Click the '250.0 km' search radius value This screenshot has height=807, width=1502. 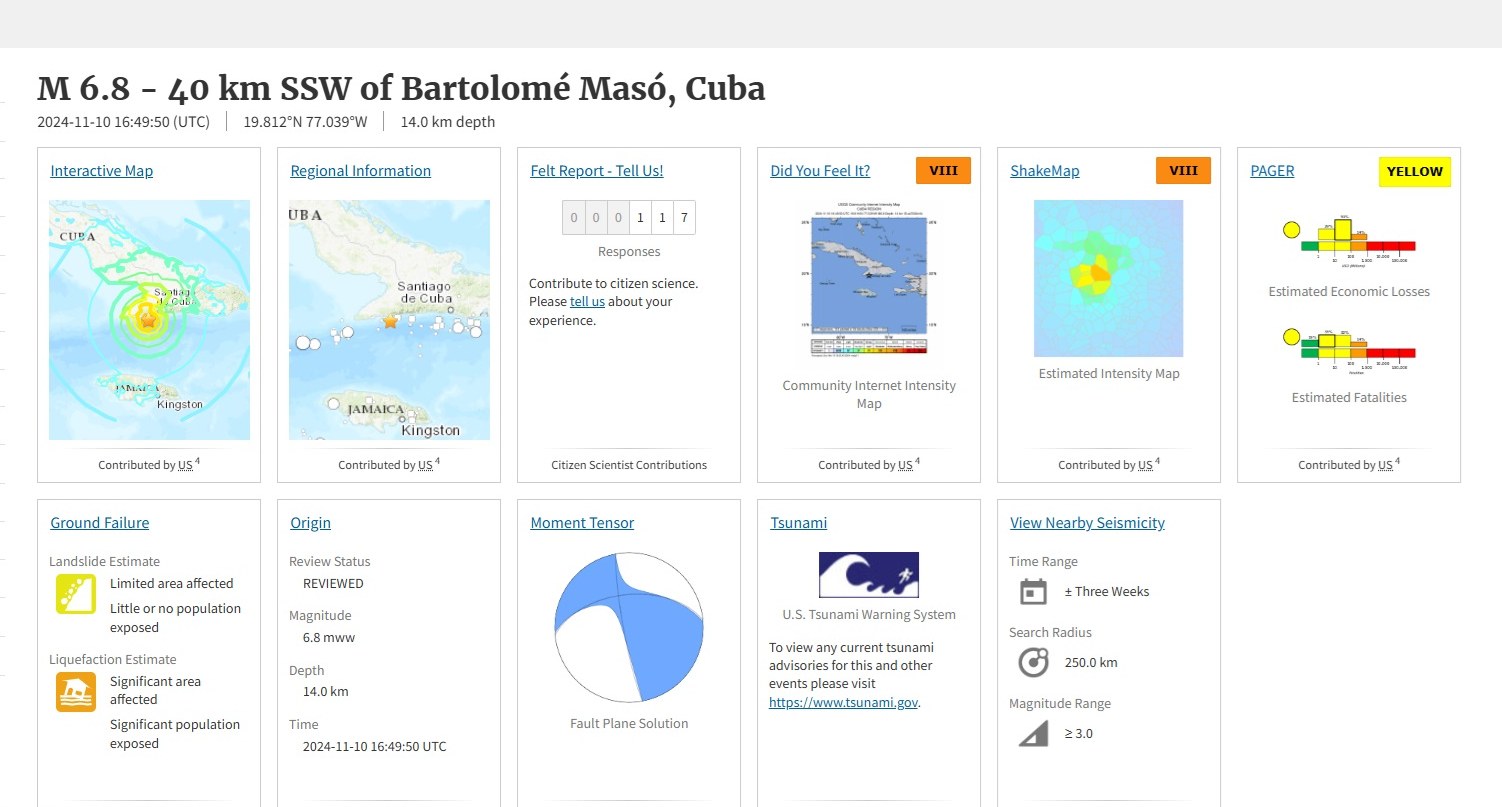click(x=1091, y=662)
